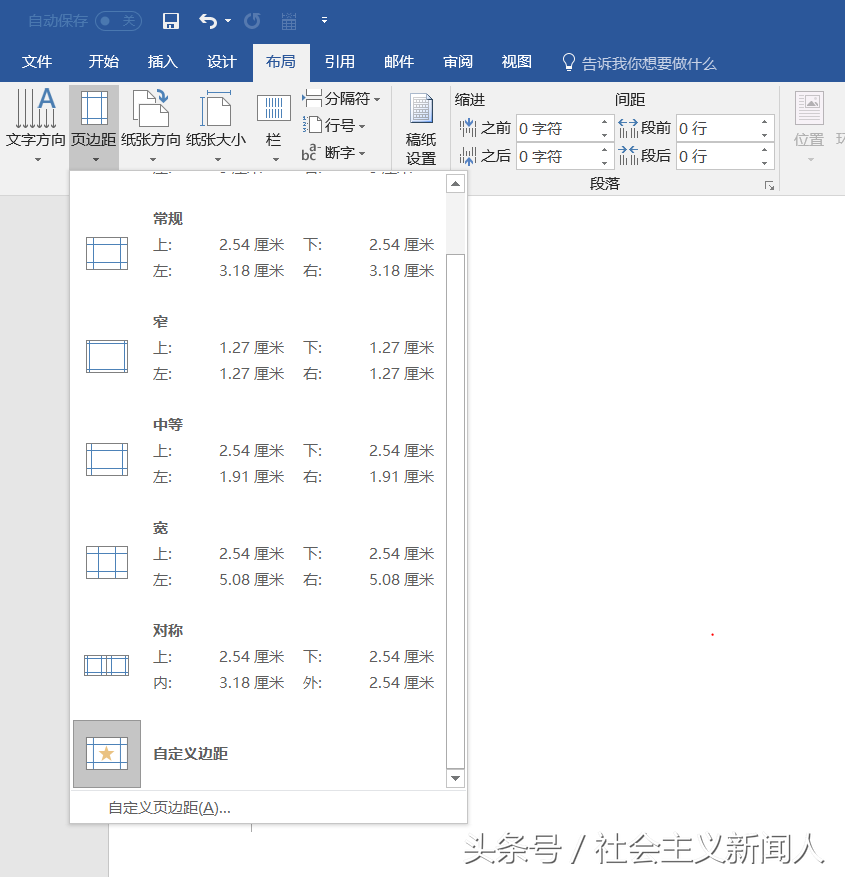The height and width of the screenshot is (877, 845).
Task: Click the Undo arrow icon
Action: coord(208,21)
